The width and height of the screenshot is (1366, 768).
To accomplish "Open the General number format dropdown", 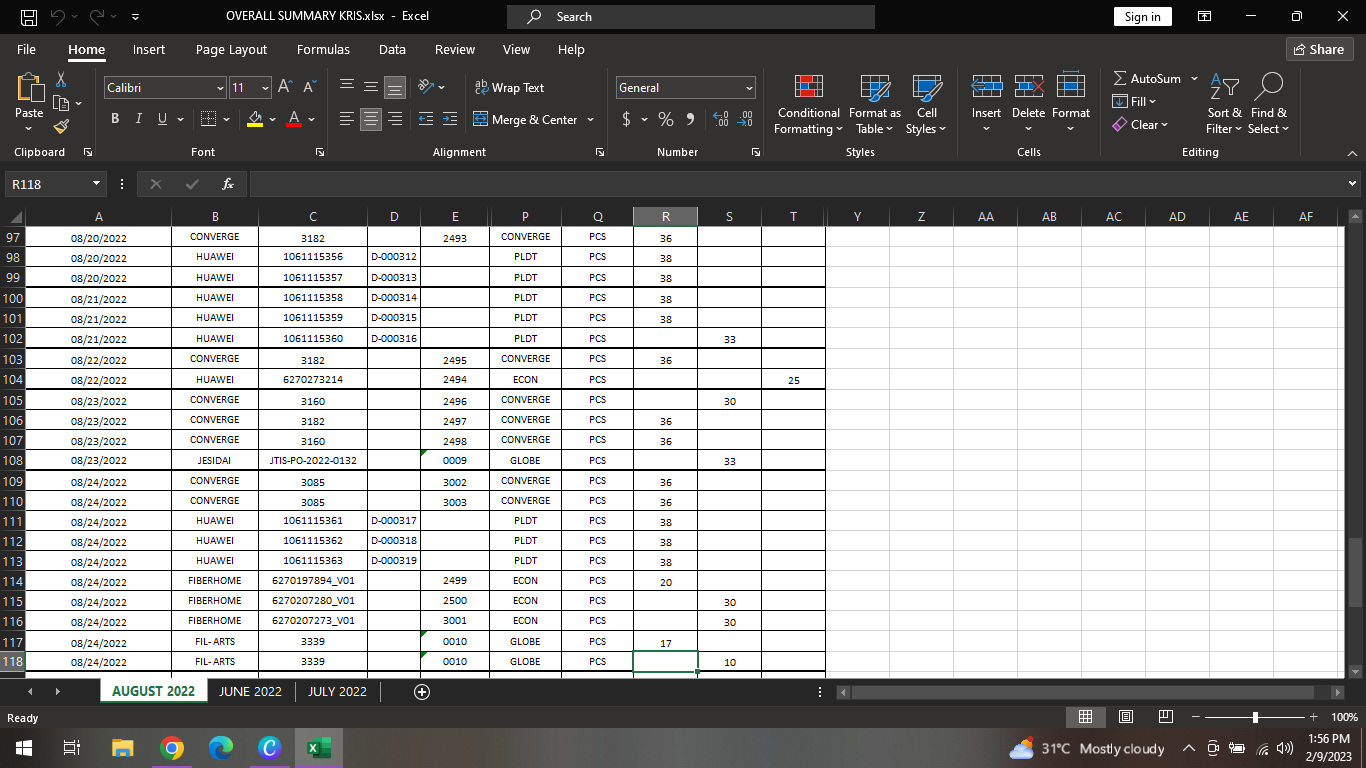I will click(x=749, y=88).
